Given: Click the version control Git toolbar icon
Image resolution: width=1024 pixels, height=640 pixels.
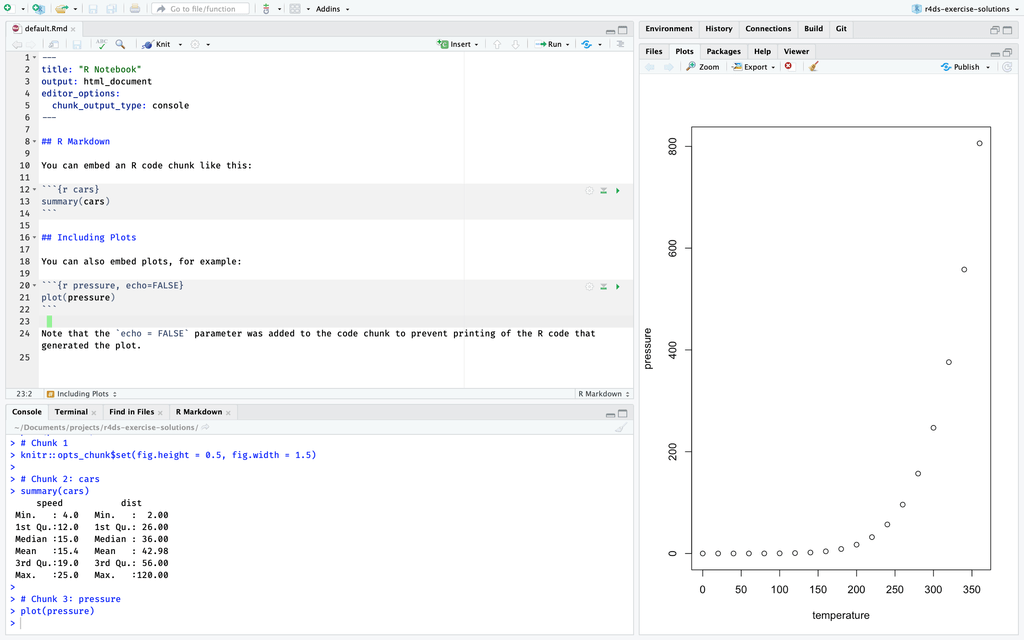Looking at the screenshot, I should pyautogui.click(x=266, y=8).
